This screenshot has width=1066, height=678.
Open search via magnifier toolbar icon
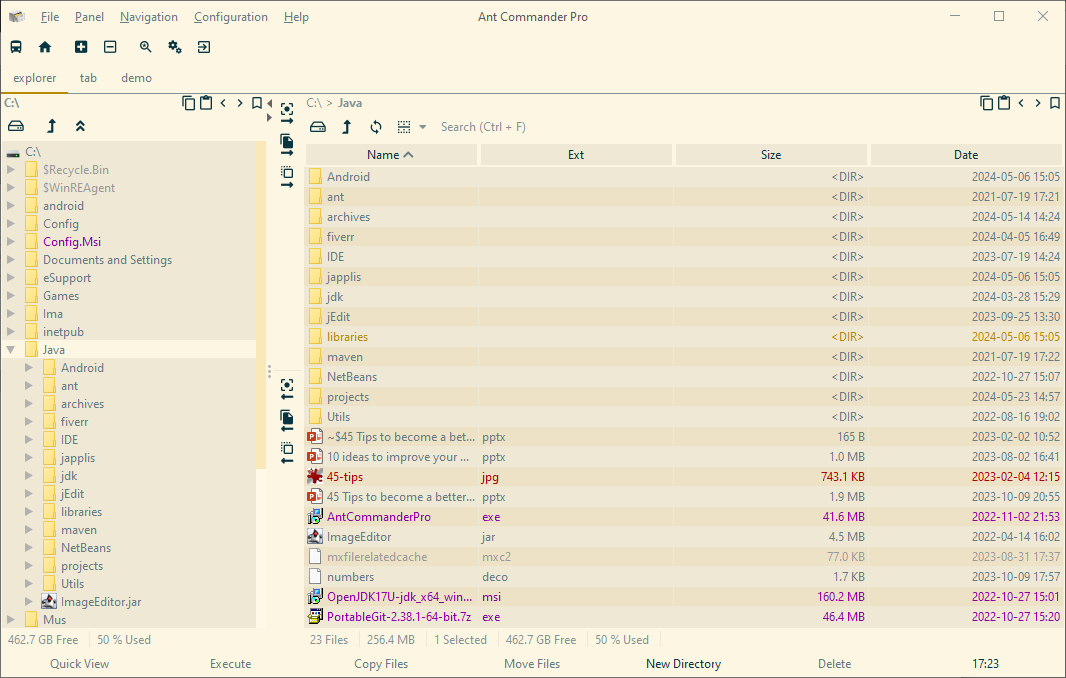pos(145,47)
